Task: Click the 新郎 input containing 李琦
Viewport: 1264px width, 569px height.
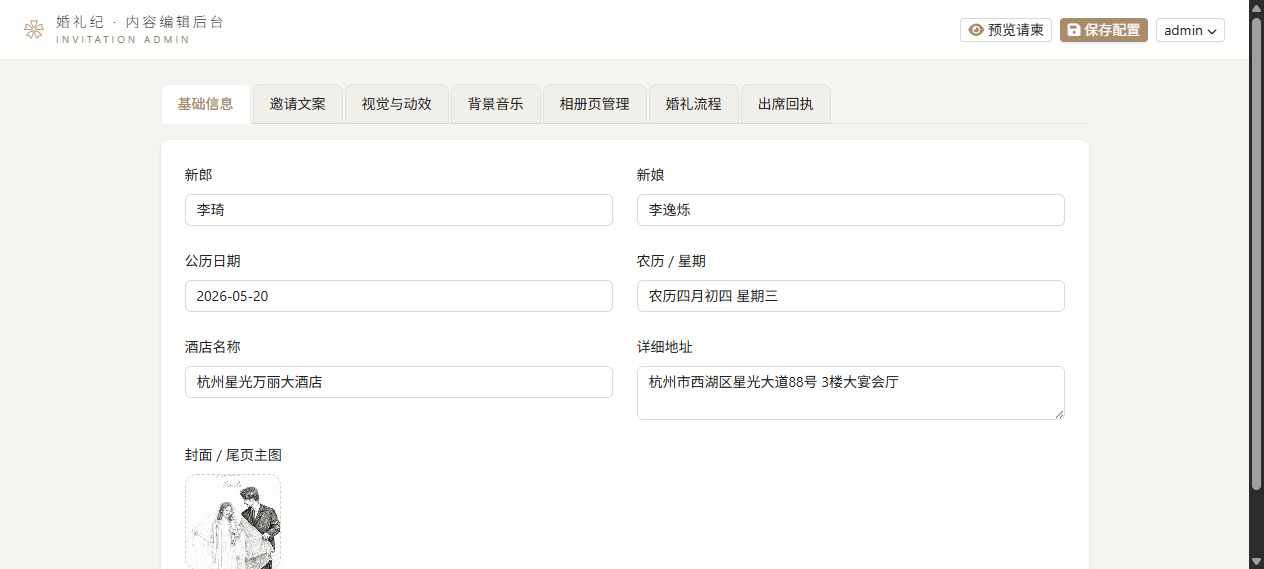Action: coord(399,210)
